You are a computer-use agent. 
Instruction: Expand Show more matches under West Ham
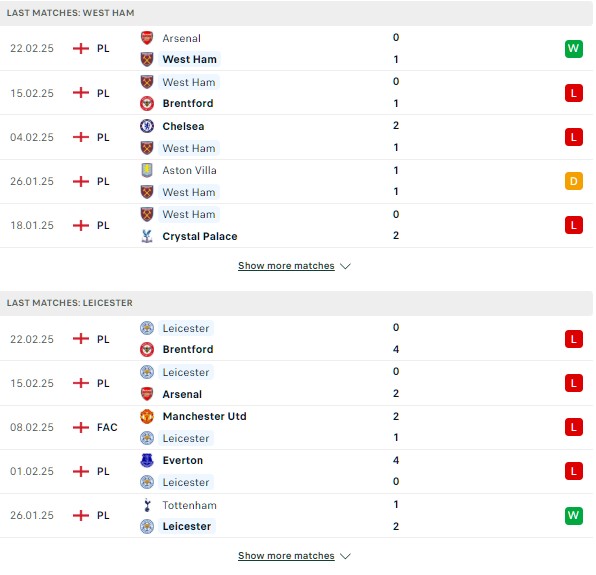pyautogui.click(x=286, y=266)
